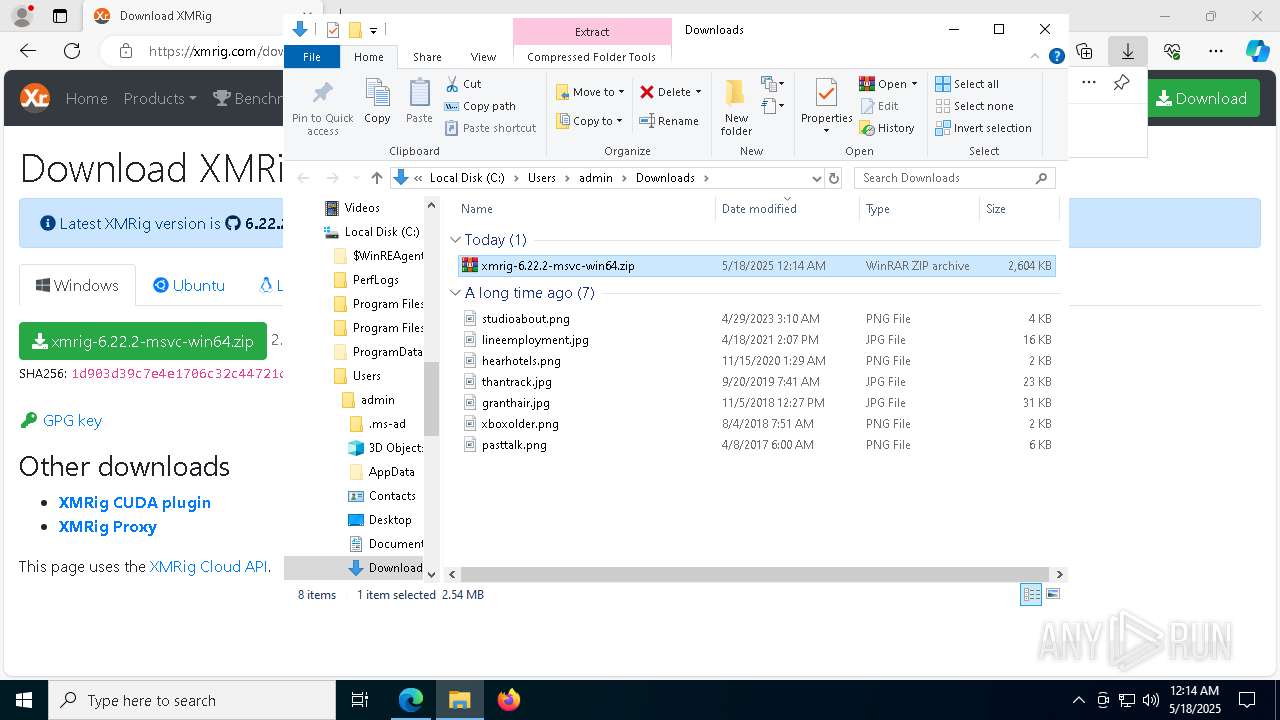Select Videos in the navigation pane
Screen dimensions: 1280x720
pyautogui.click(x=361, y=208)
